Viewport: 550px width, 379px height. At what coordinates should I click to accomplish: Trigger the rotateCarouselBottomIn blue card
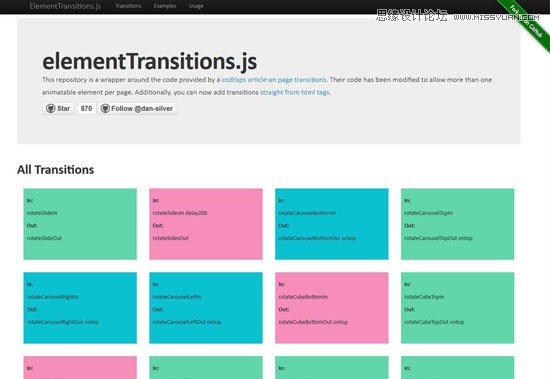(x=332, y=224)
